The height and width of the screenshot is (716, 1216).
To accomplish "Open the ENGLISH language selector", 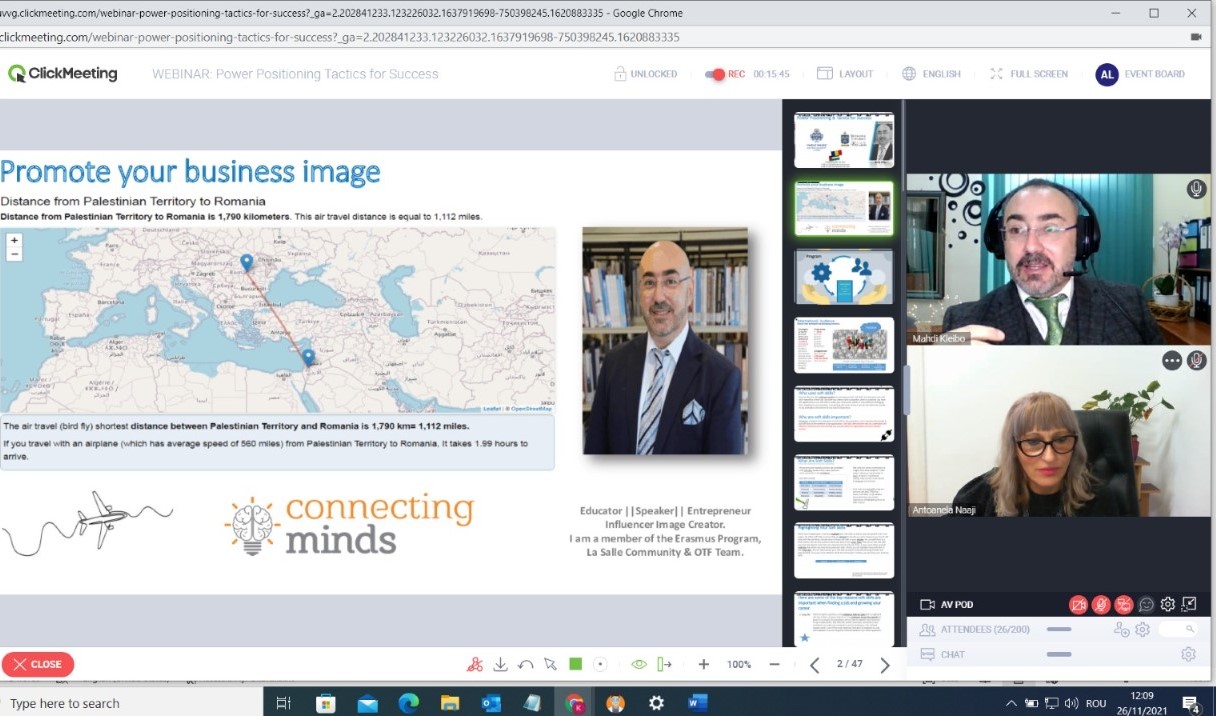I will (931, 74).
